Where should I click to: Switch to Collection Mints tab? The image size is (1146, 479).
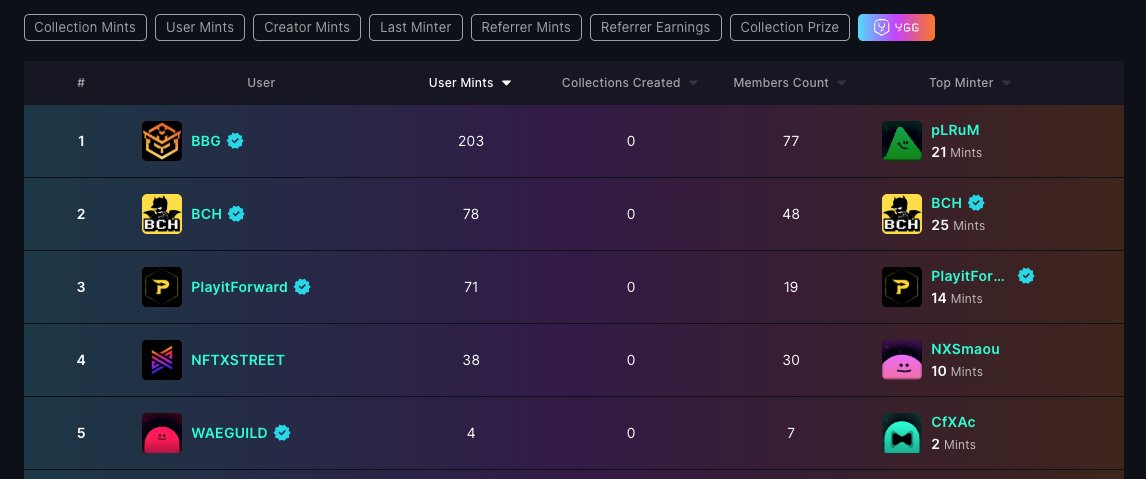point(86,28)
